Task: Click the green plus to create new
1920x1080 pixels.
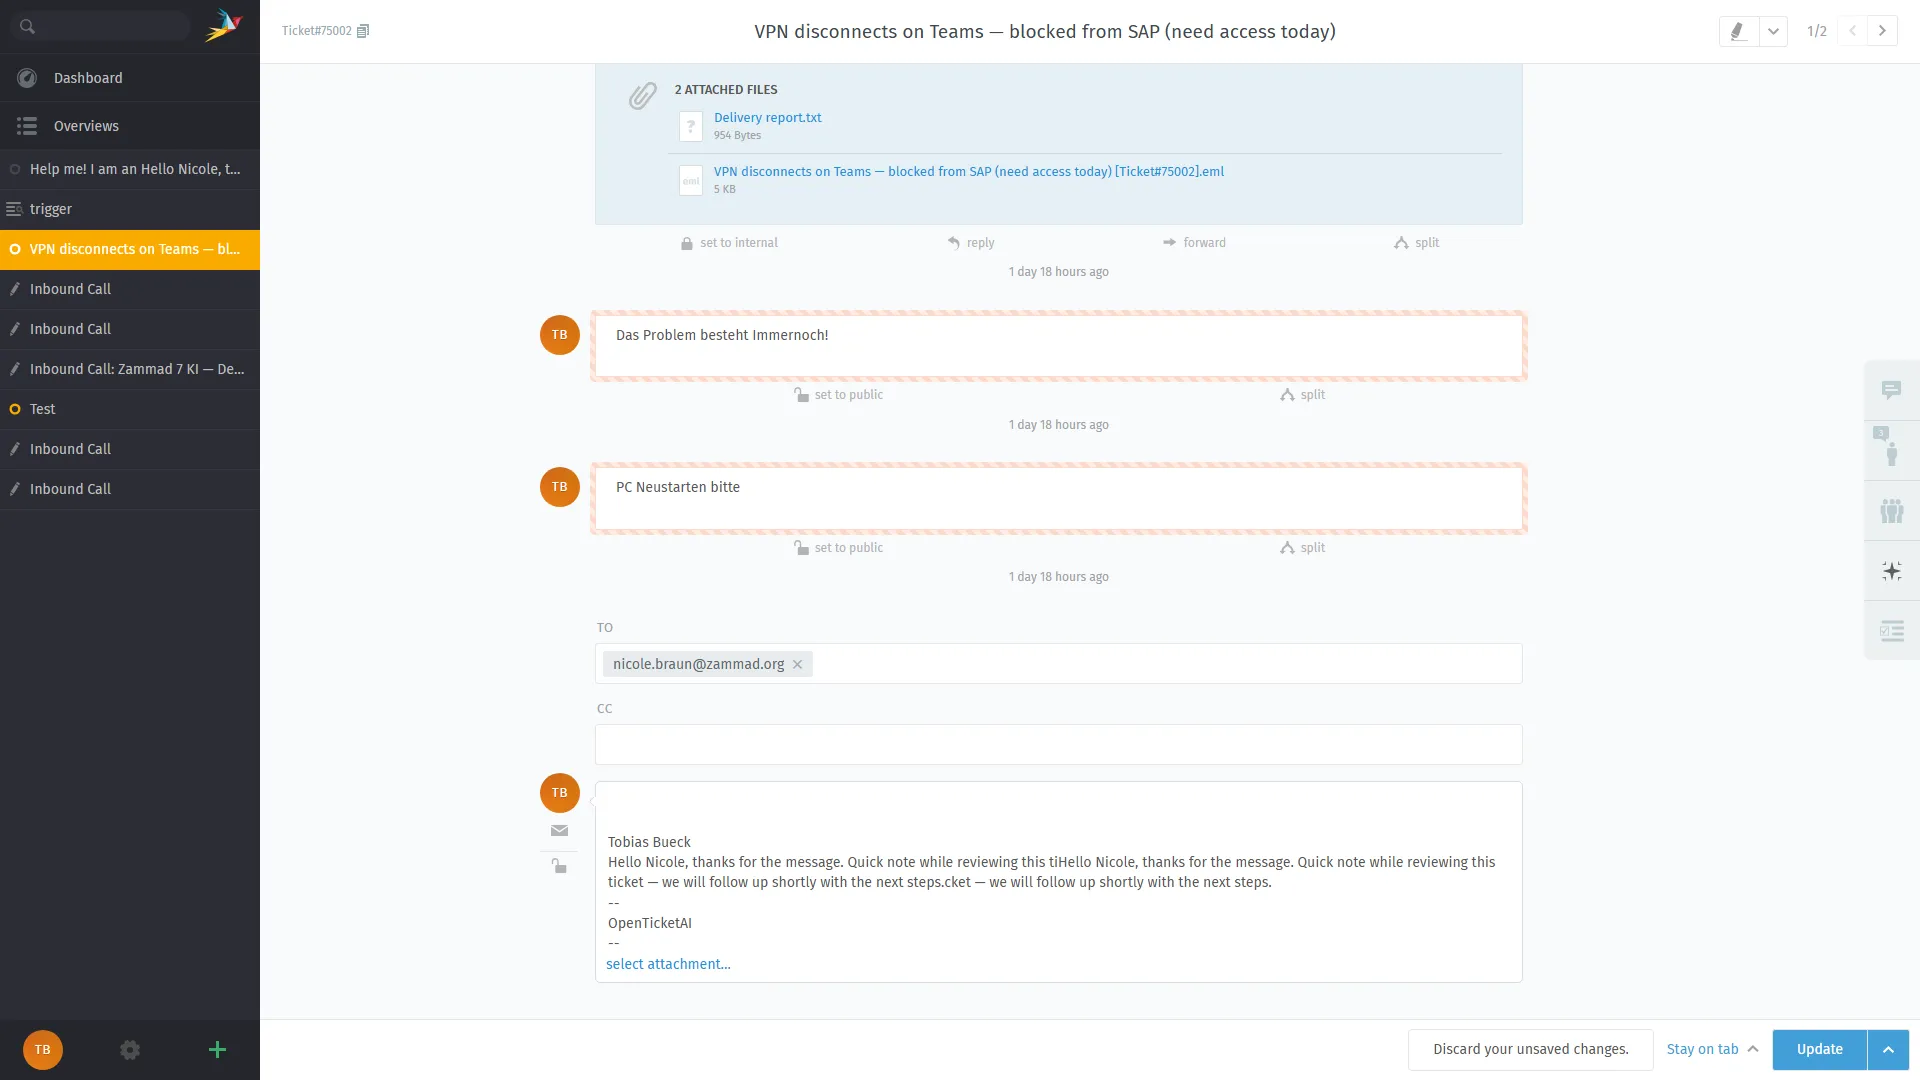Action: click(217, 1050)
